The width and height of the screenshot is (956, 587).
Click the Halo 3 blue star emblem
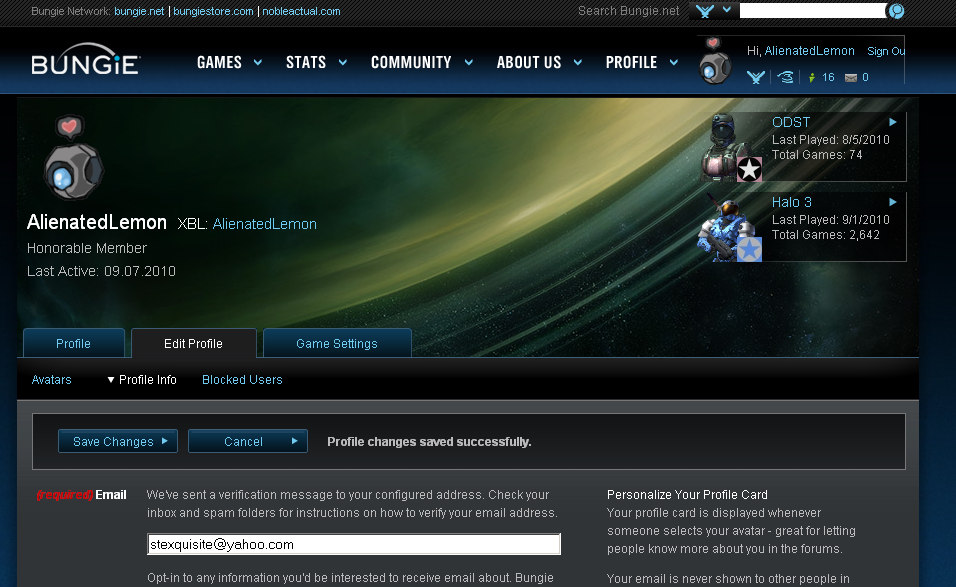pyautogui.click(x=749, y=249)
